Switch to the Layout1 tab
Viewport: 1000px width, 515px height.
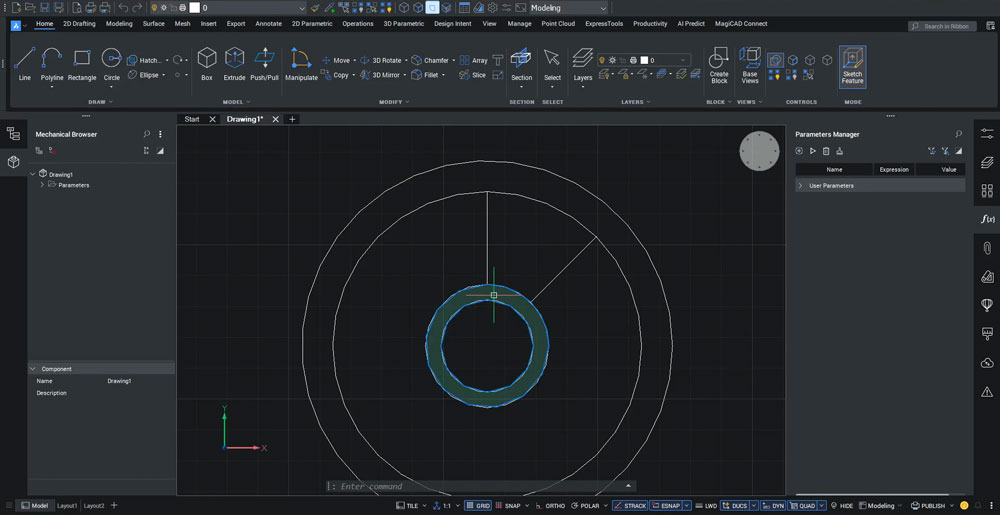tap(67, 506)
